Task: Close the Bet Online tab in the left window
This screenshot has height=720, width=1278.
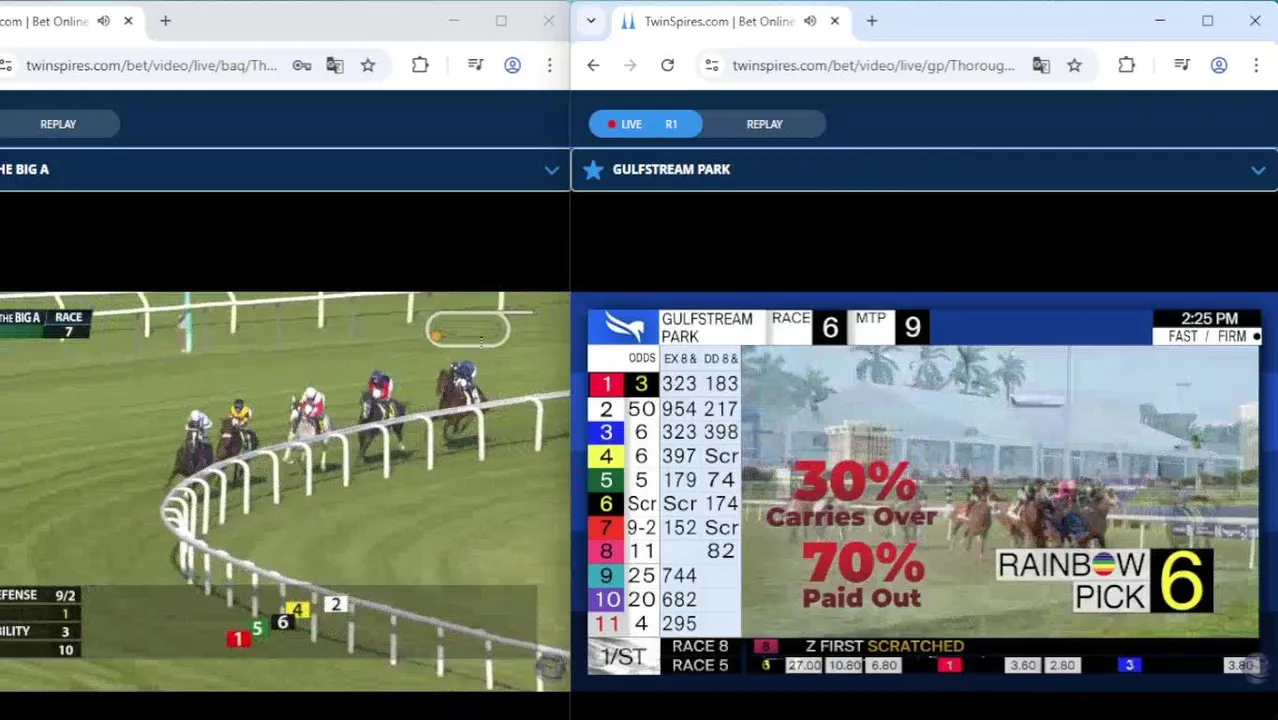Action: 128,21
